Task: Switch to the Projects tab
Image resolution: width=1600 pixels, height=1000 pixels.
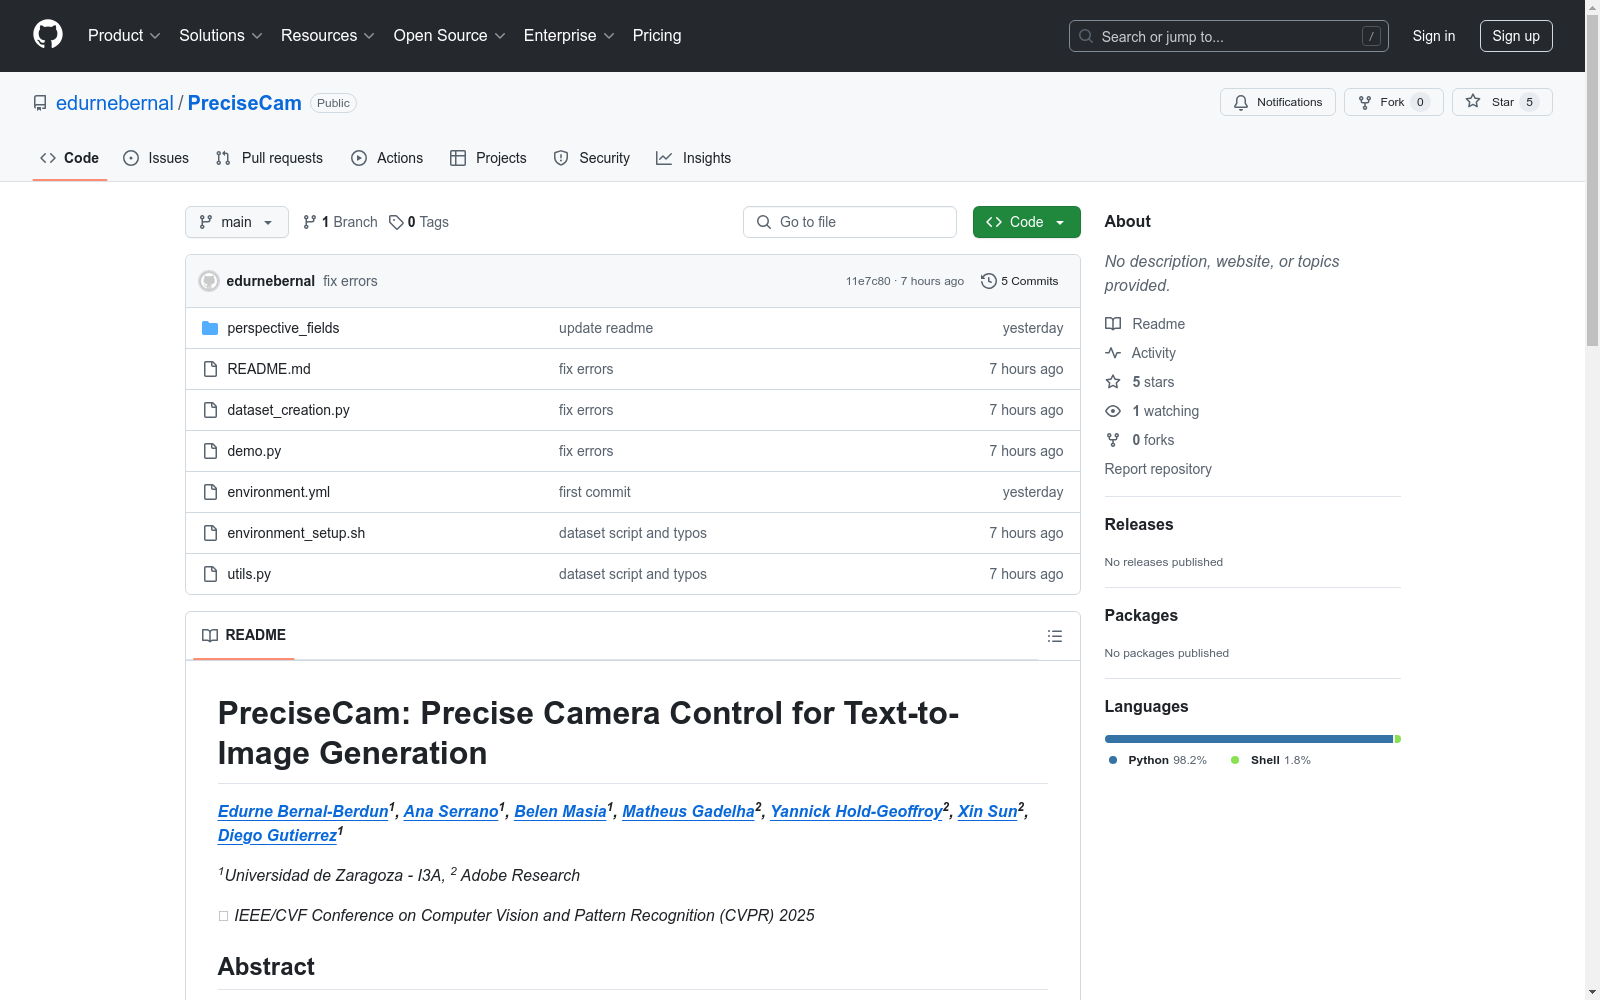Action: pos(488,158)
